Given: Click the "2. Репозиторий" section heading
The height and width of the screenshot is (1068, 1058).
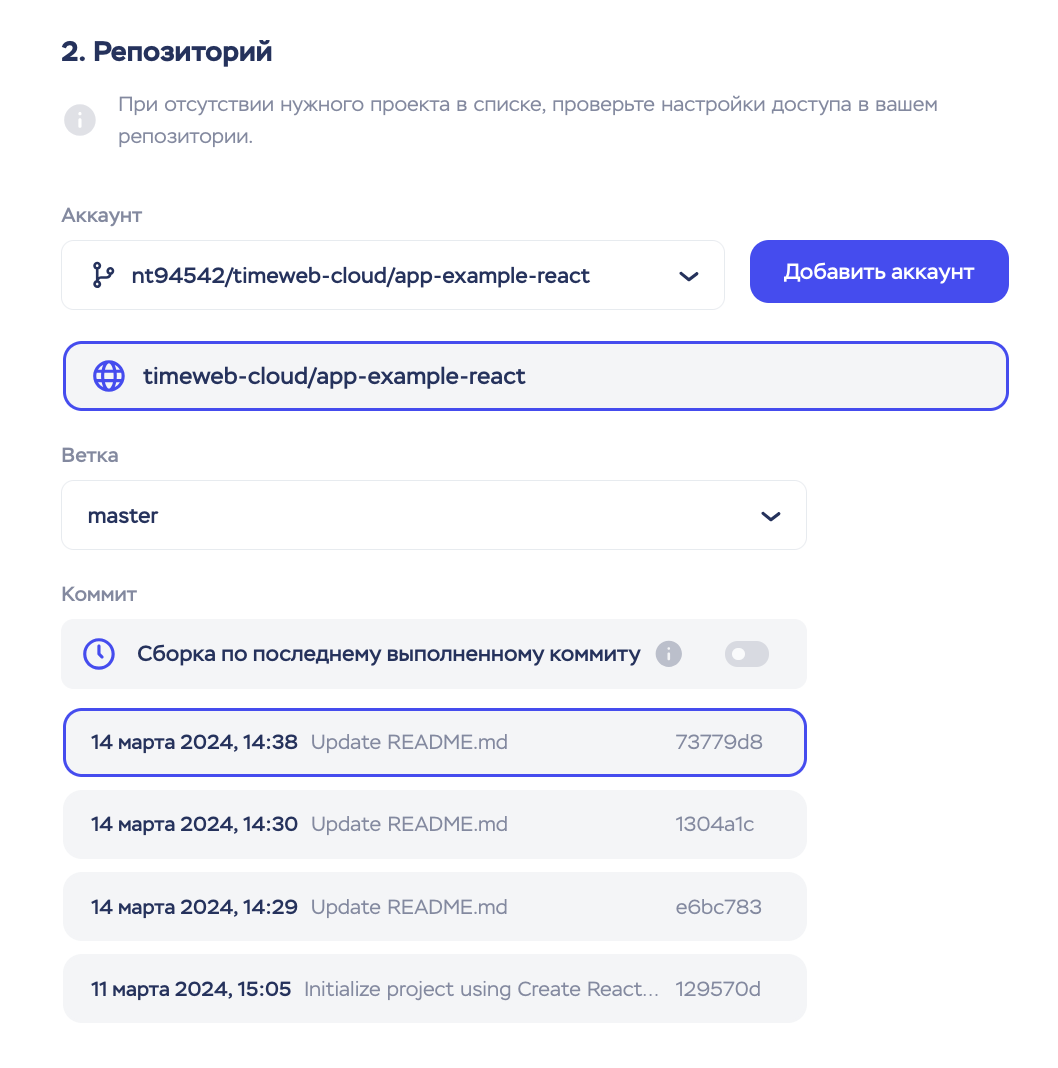Looking at the screenshot, I should tap(167, 52).
